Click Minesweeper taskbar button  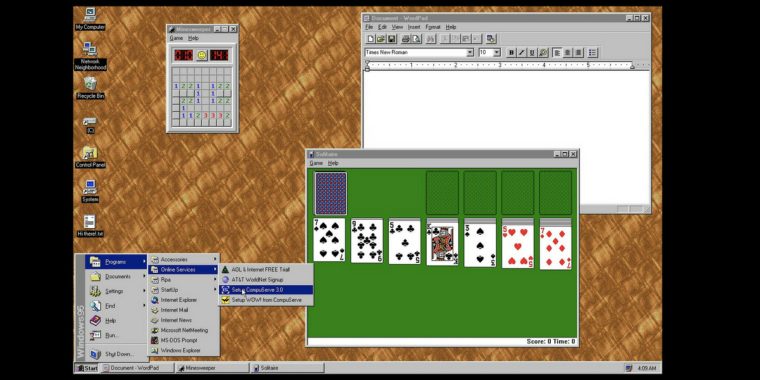212,368
